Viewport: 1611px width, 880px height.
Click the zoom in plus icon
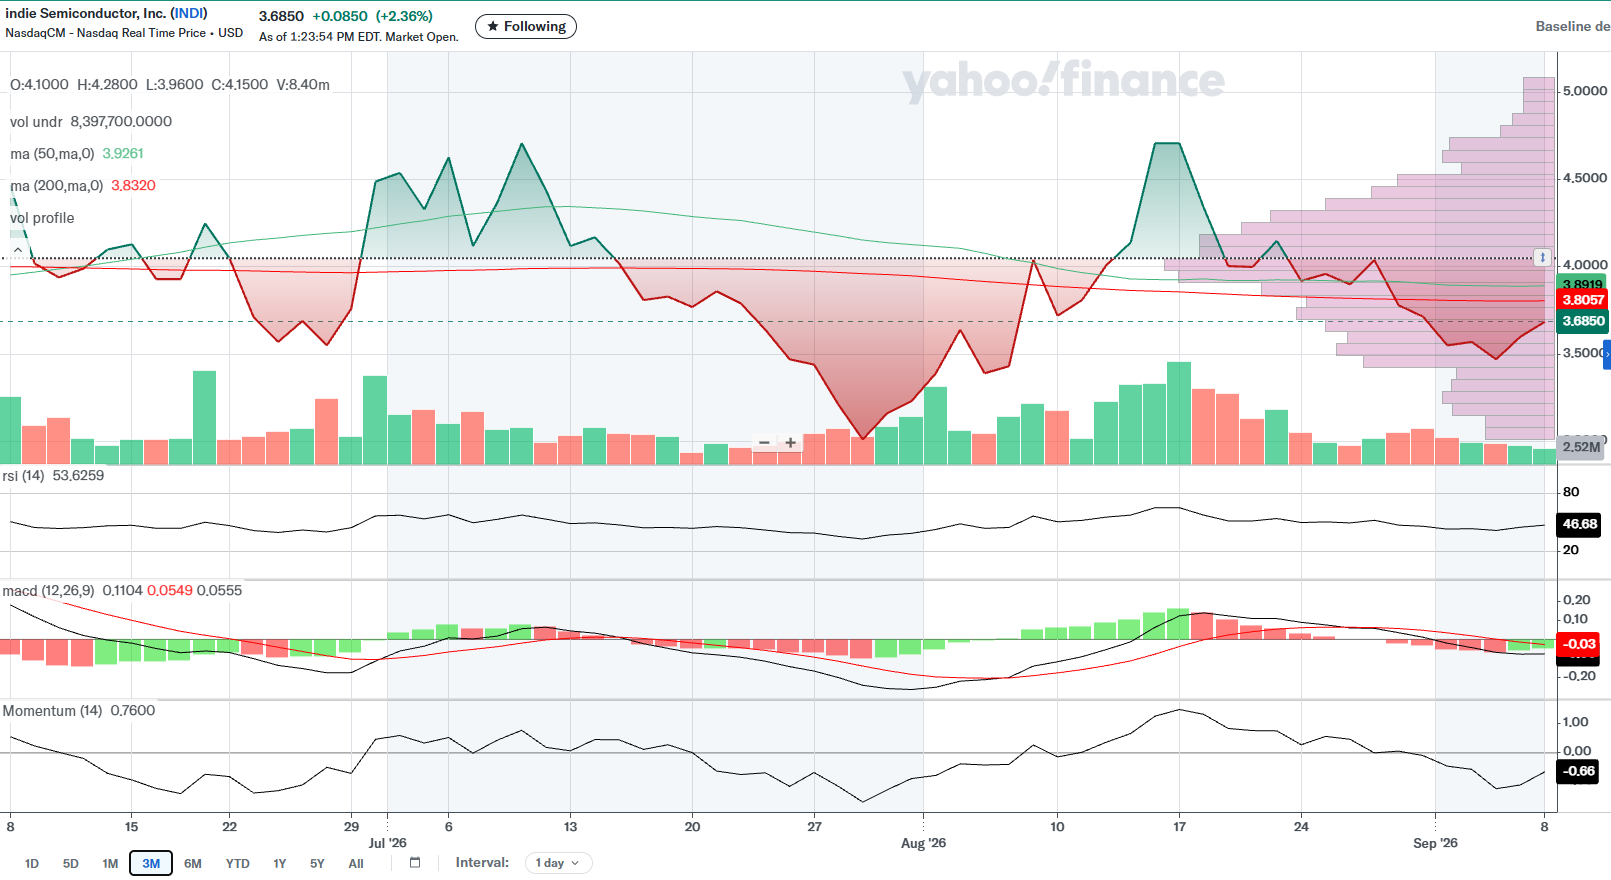[x=790, y=442]
